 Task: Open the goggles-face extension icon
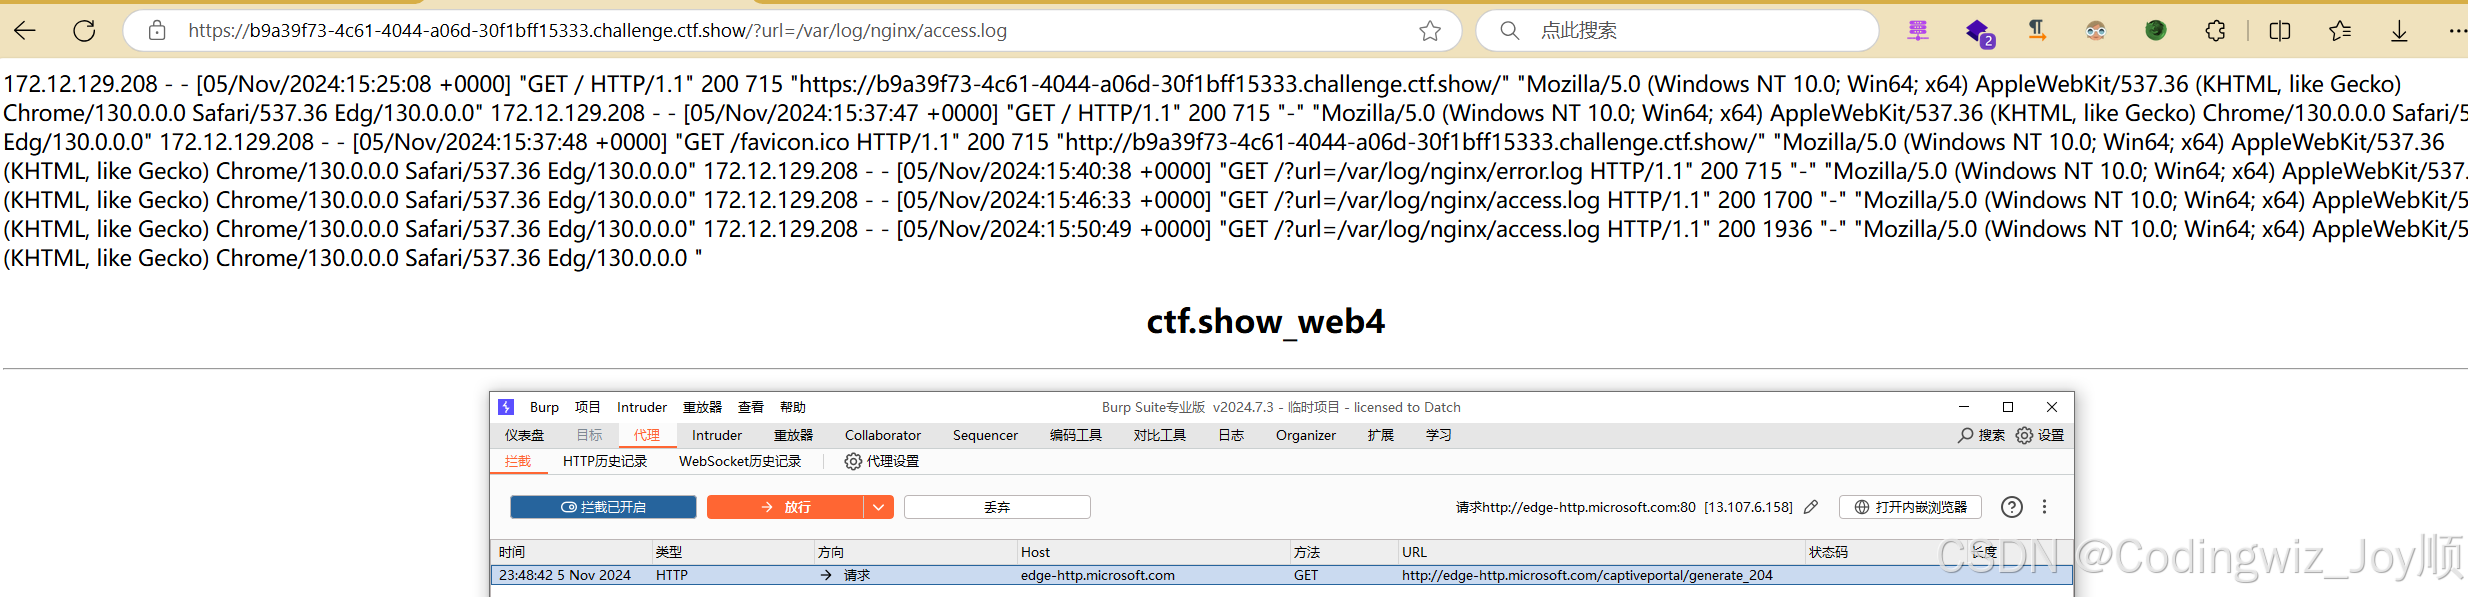point(2096,31)
